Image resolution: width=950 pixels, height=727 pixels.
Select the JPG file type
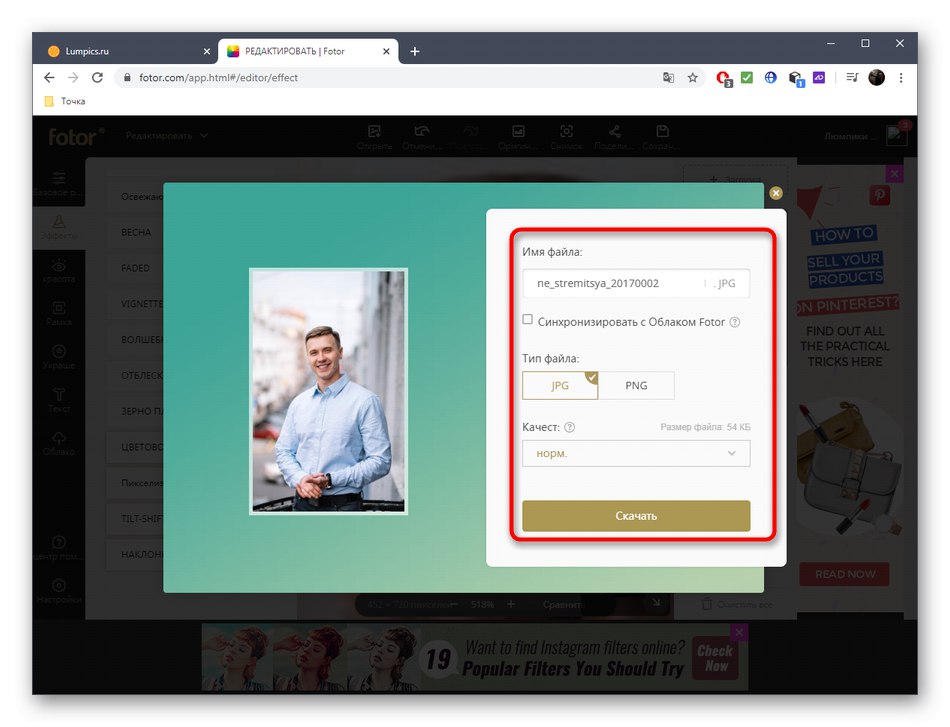coord(560,385)
